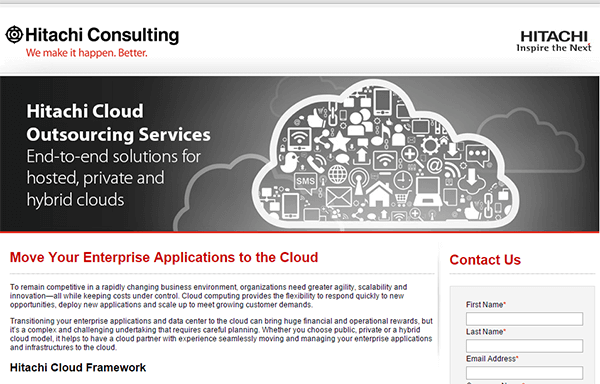Viewport: 600px width, 384px height.
Task: Click the house icon inside the cloud
Action: point(378,194)
